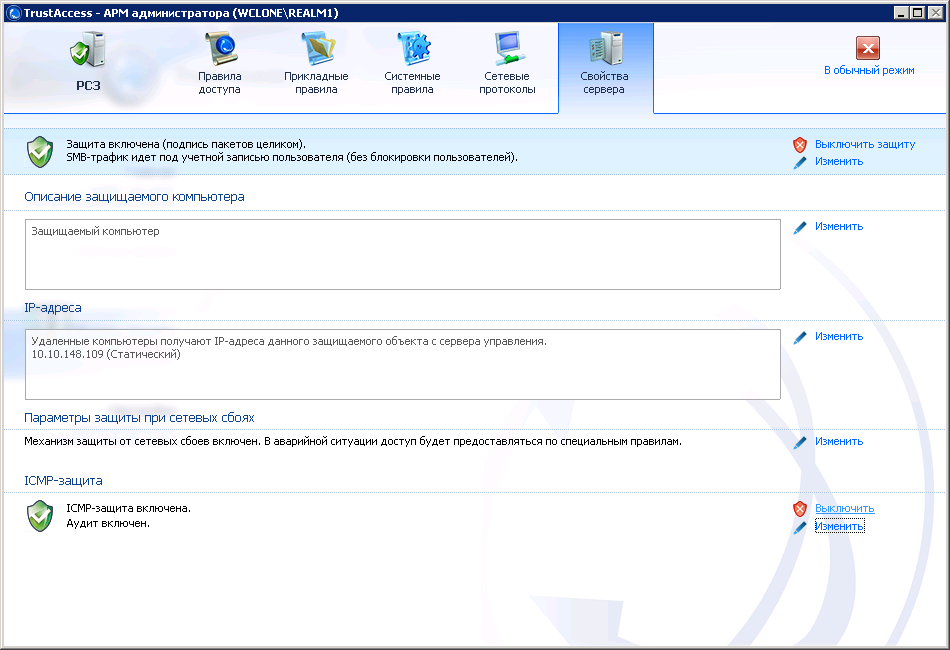Image resolution: width=950 pixels, height=650 pixels.
Task: Click the pencil icon in IP-адреса section
Action: [800, 337]
